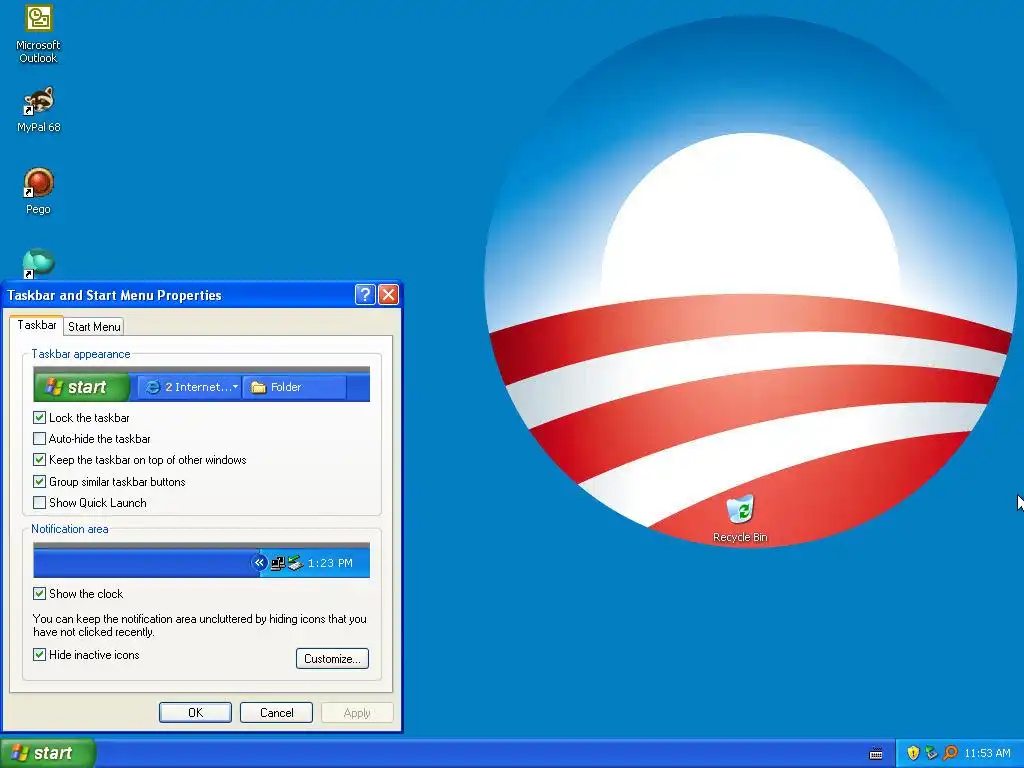
Task: Close the Taskbar and Start Menu Properties dialog
Action: 389,295
